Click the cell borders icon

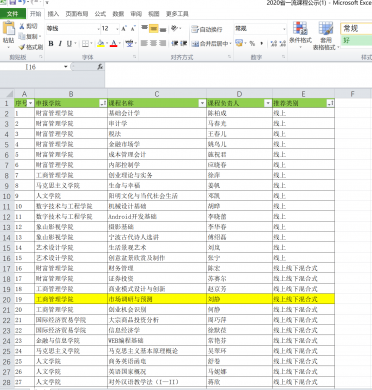(x=85, y=44)
